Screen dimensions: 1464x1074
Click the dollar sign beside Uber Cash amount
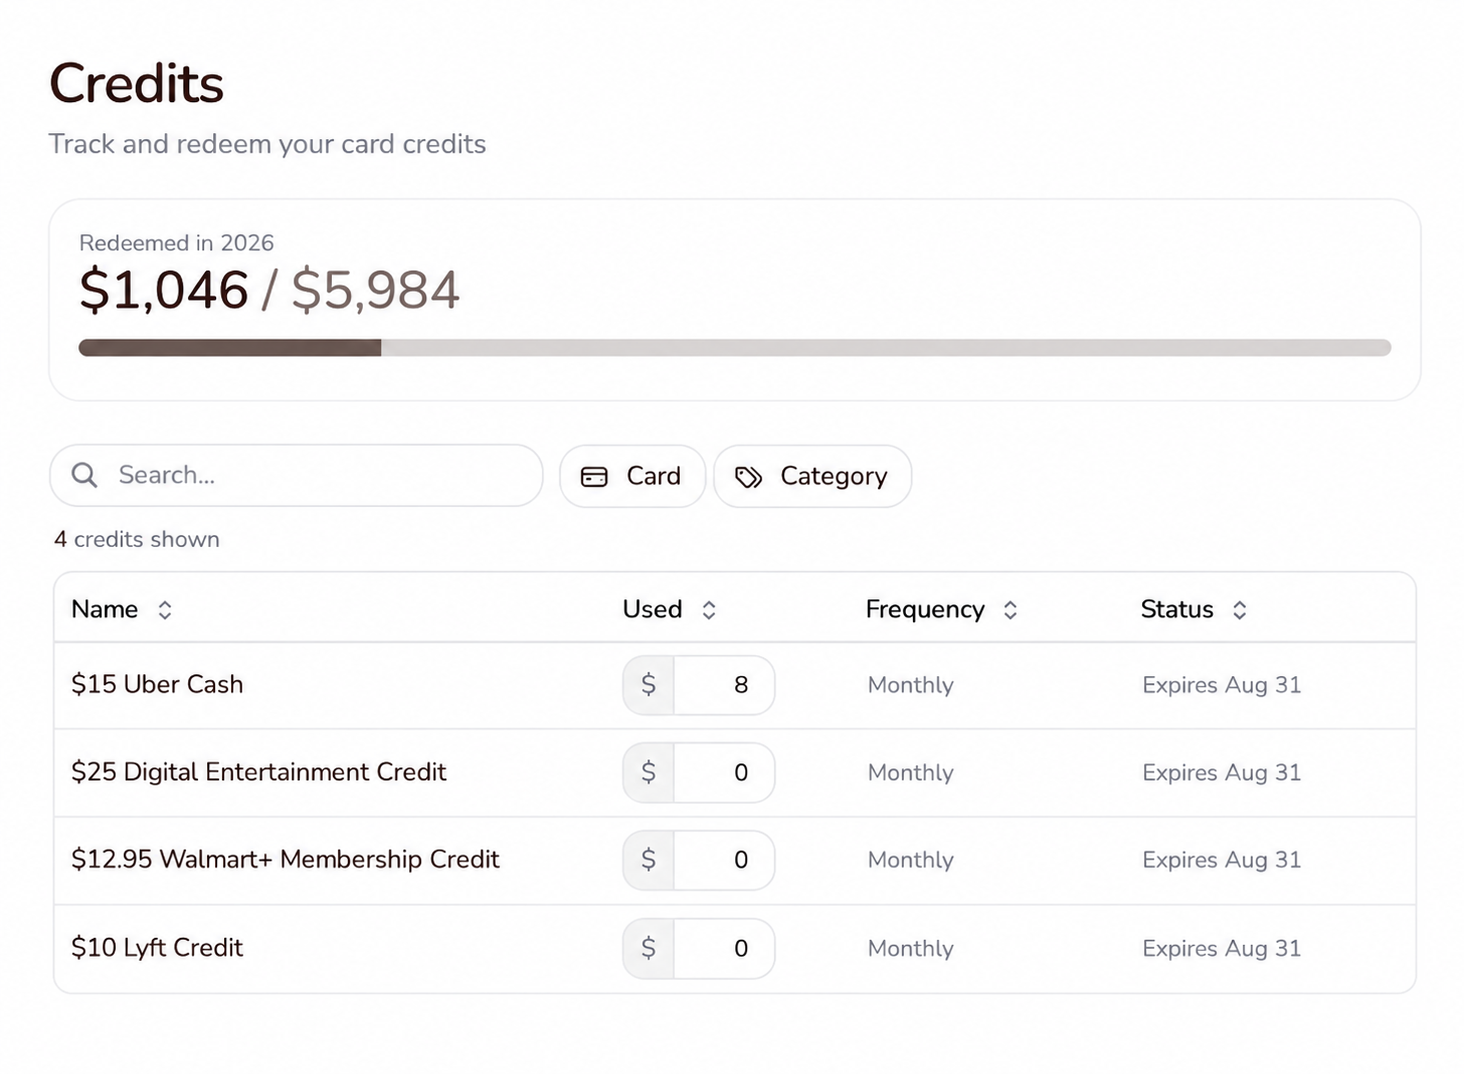[x=649, y=685]
